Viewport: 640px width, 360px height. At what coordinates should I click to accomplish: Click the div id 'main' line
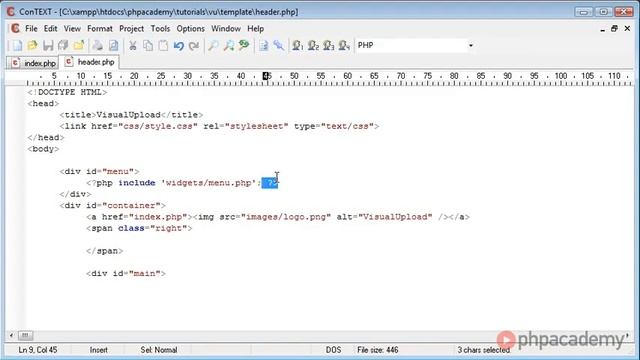pyautogui.click(x=126, y=274)
